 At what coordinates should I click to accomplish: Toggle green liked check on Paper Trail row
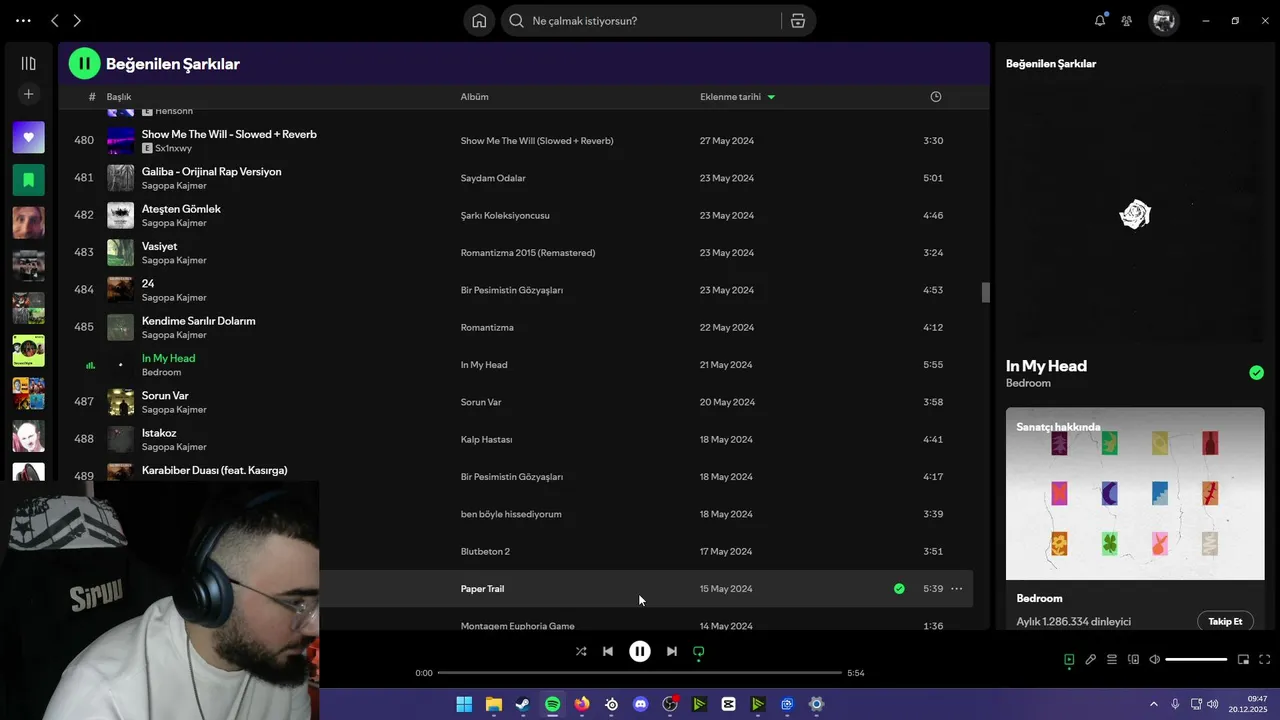click(899, 589)
